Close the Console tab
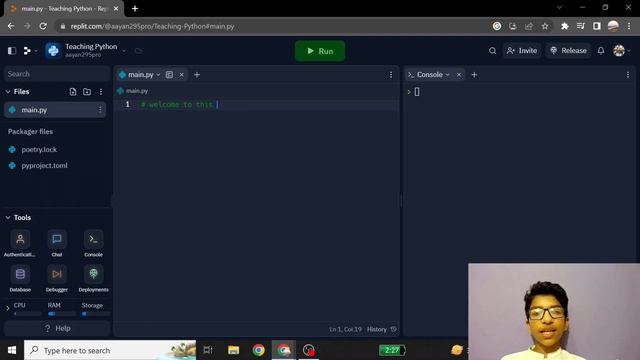This screenshot has width=640, height=360. point(459,75)
